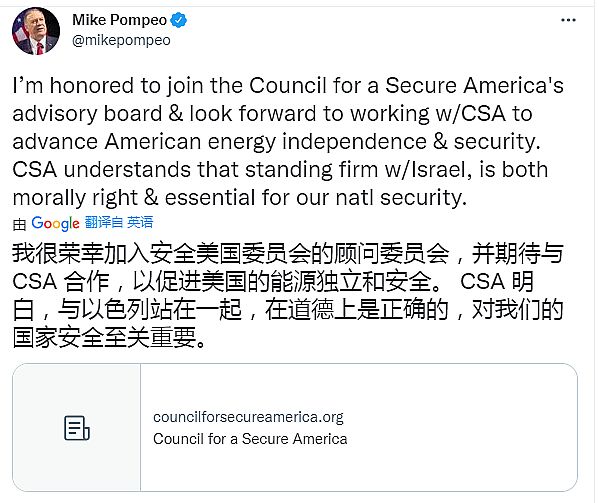Click the Chinese line starting 我很荣幸加入
The width and height of the screenshot is (599, 503).
point(288,254)
